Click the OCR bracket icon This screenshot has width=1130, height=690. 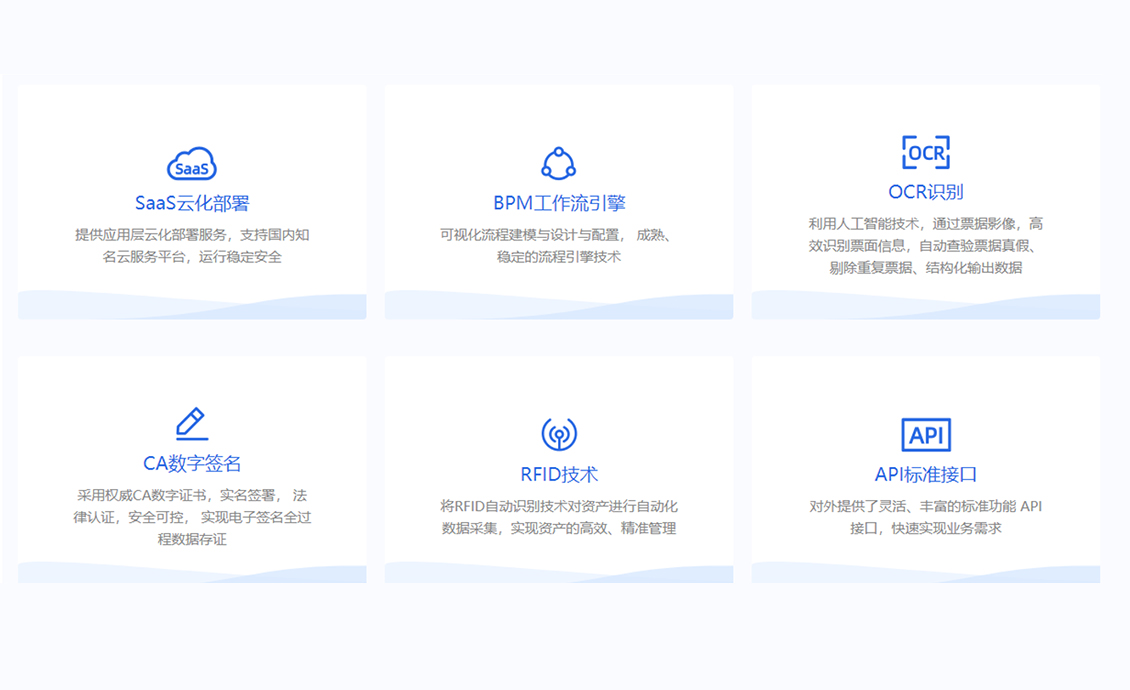[x=925, y=152]
